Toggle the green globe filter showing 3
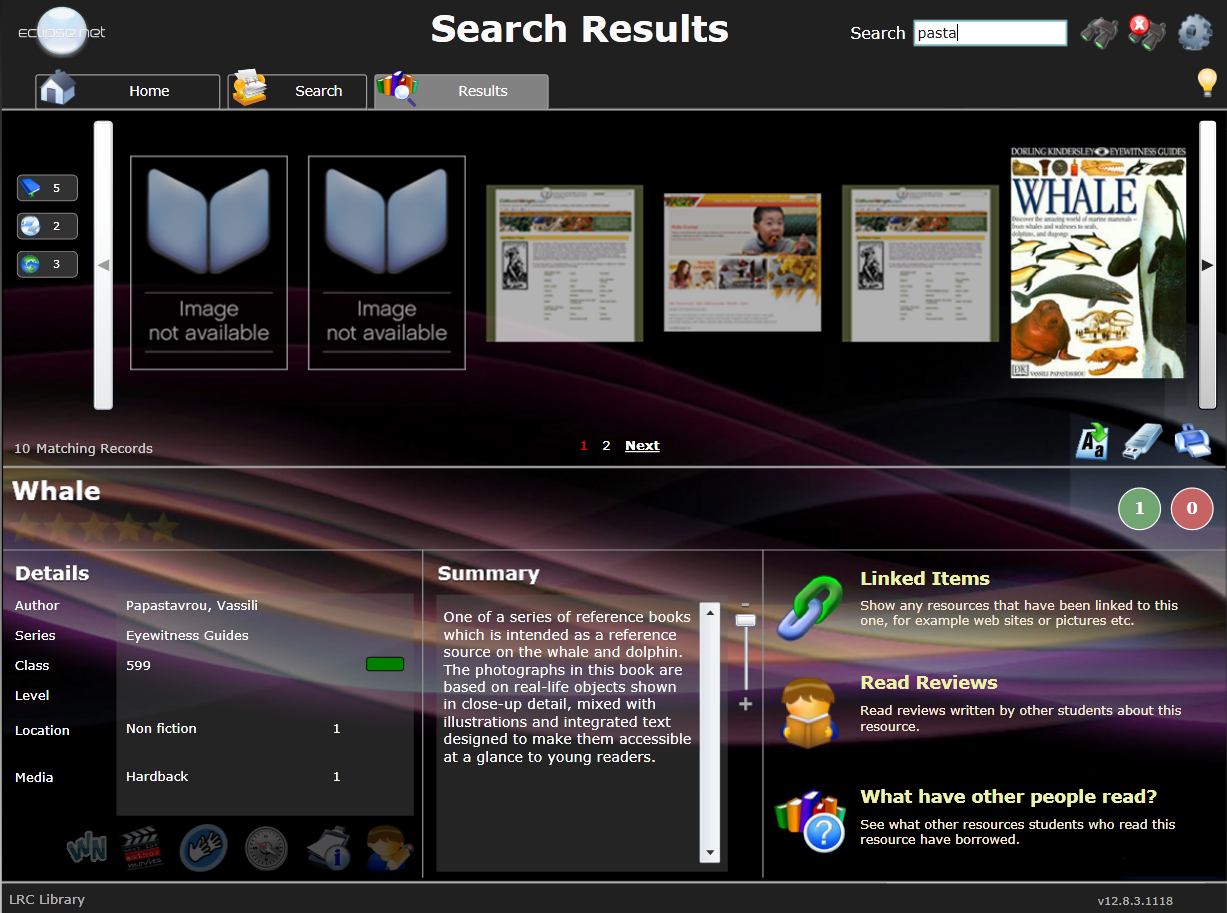The height and width of the screenshot is (913, 1227). tap(47, 265)
